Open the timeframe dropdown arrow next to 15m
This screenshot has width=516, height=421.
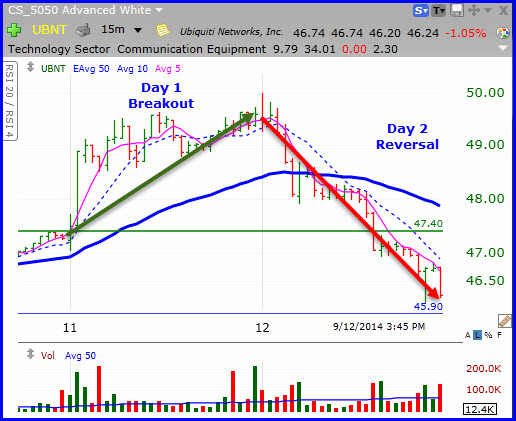click(138, 30)
